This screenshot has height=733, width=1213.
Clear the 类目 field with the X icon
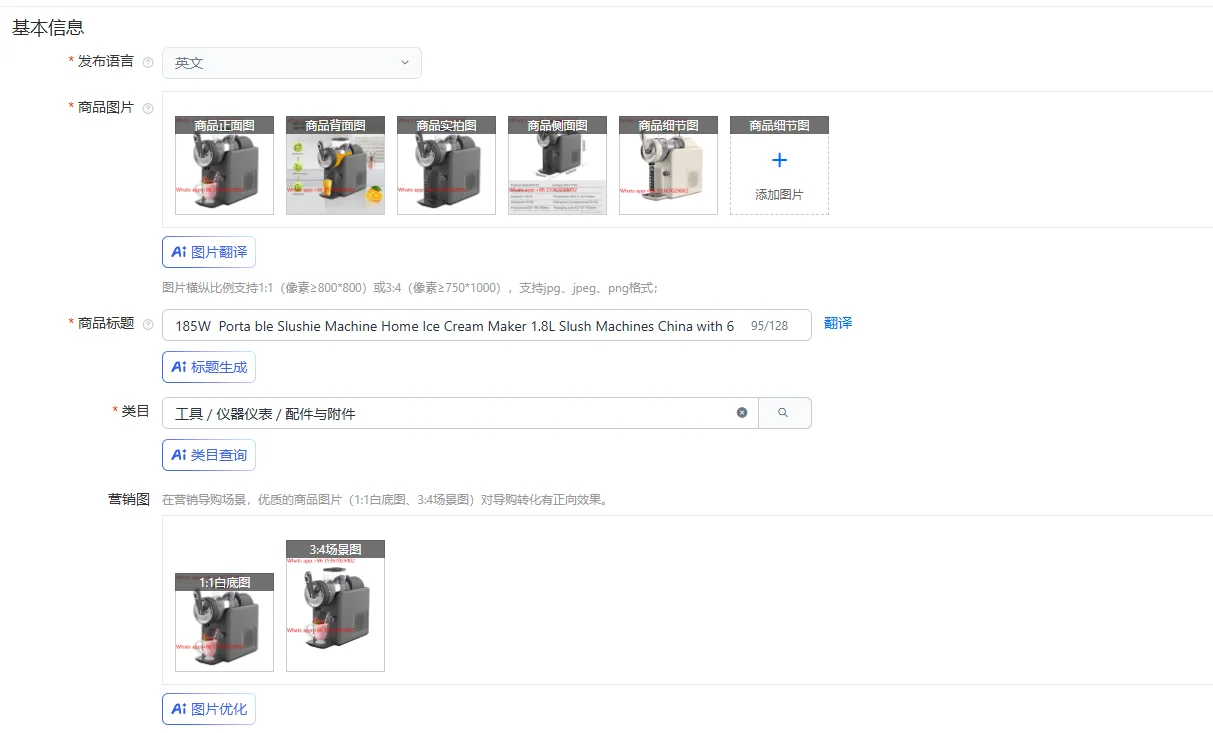pyautogui.click(x=742, y=413)
